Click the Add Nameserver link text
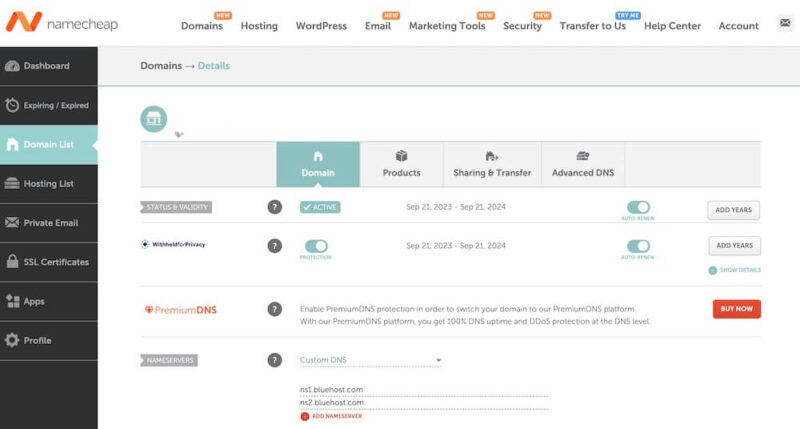 pyautogui.click(x=337, y=416)
